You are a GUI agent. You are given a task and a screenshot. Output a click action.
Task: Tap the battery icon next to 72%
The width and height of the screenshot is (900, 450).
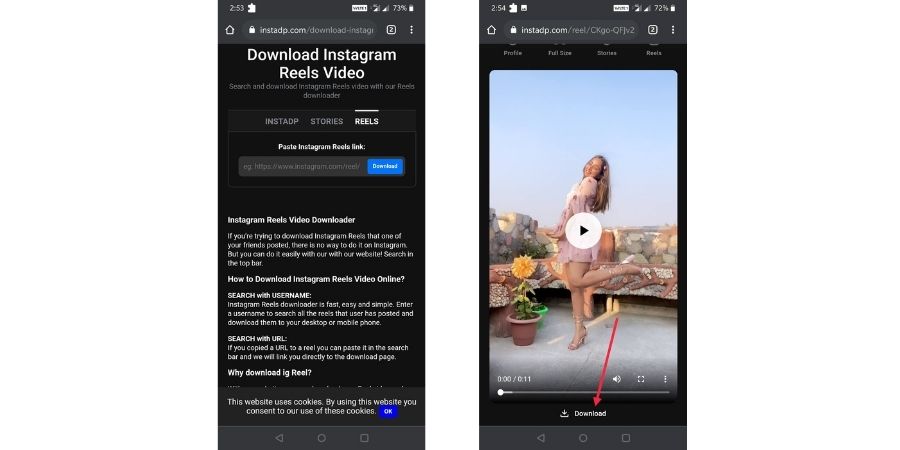coord(673,8)
